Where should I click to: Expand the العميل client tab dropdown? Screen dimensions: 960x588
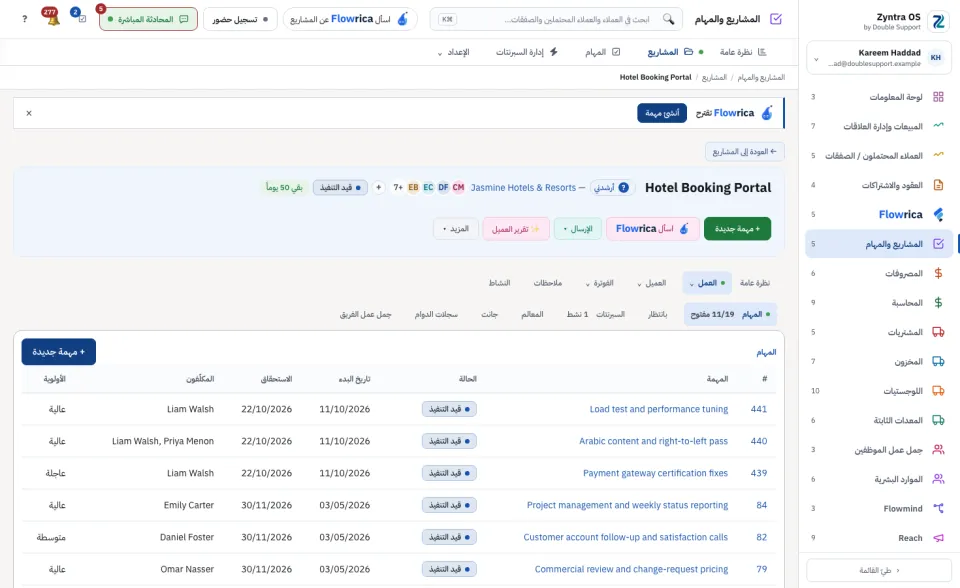click(x=651, y=283)
